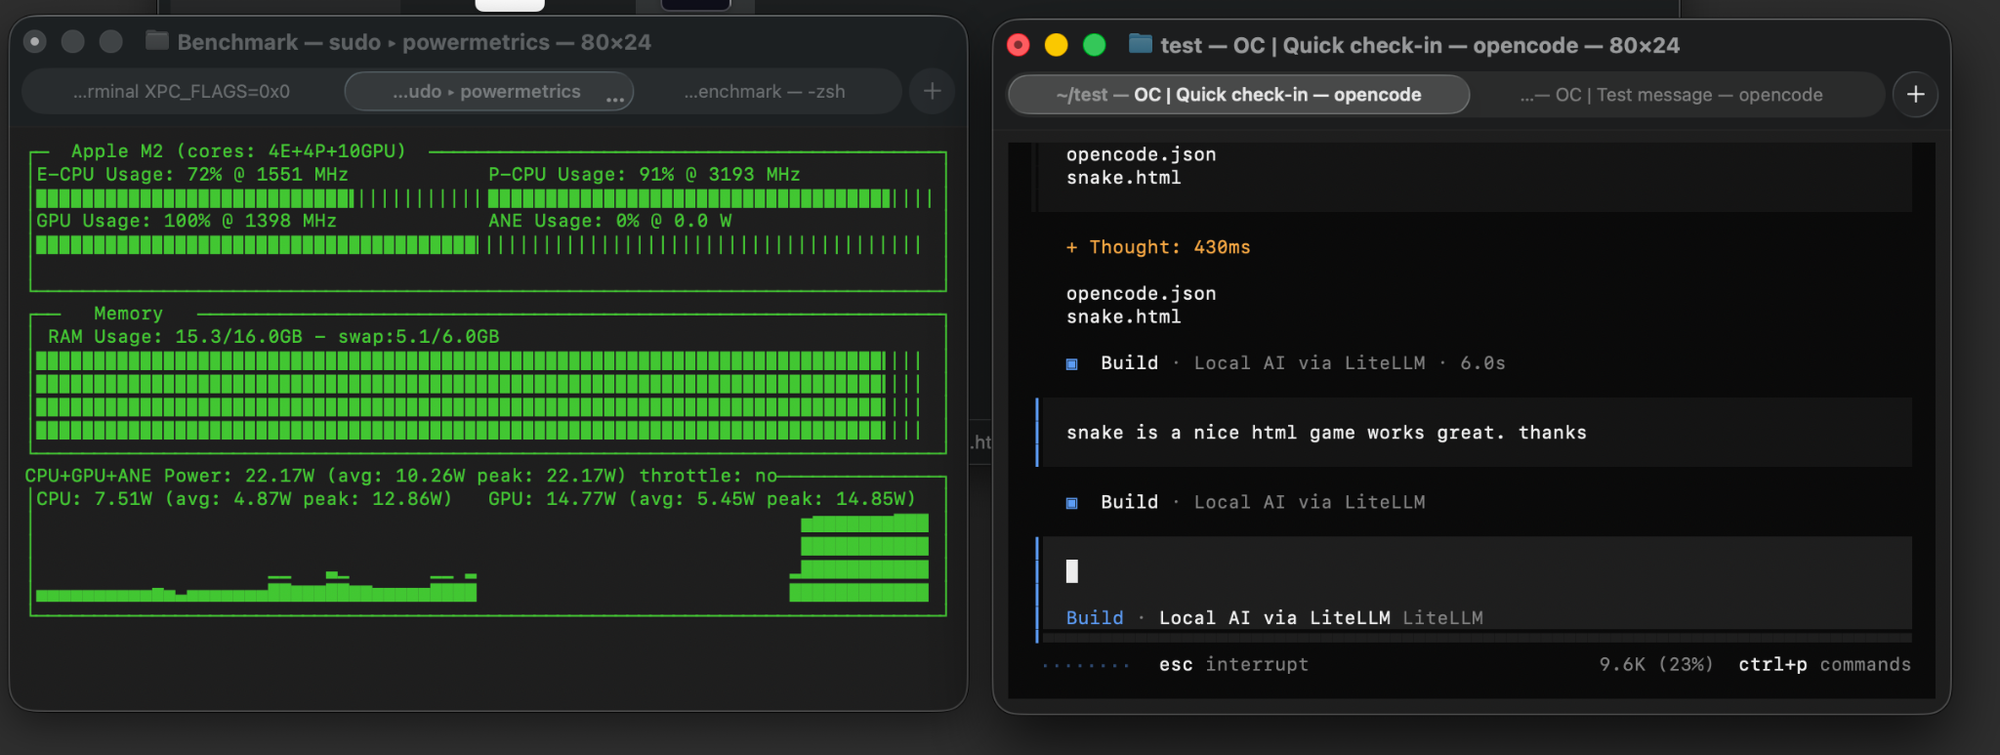Click 'snake.html' in the top output block
Screen dimensions: 2000x755
pos(1123,178)
